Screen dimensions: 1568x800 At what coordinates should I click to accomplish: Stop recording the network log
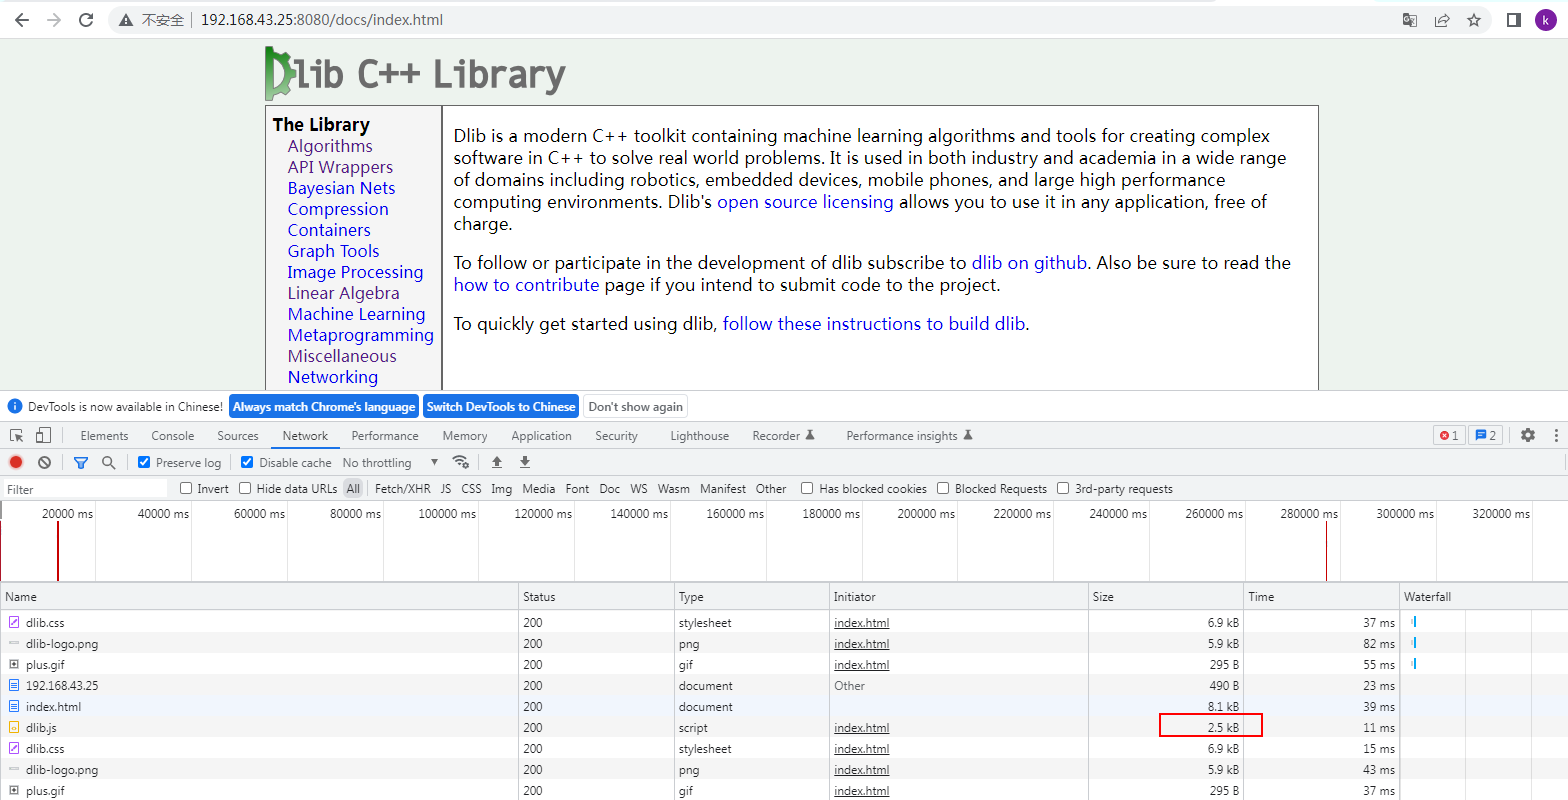pyautogui.click(x=16, y=462)
